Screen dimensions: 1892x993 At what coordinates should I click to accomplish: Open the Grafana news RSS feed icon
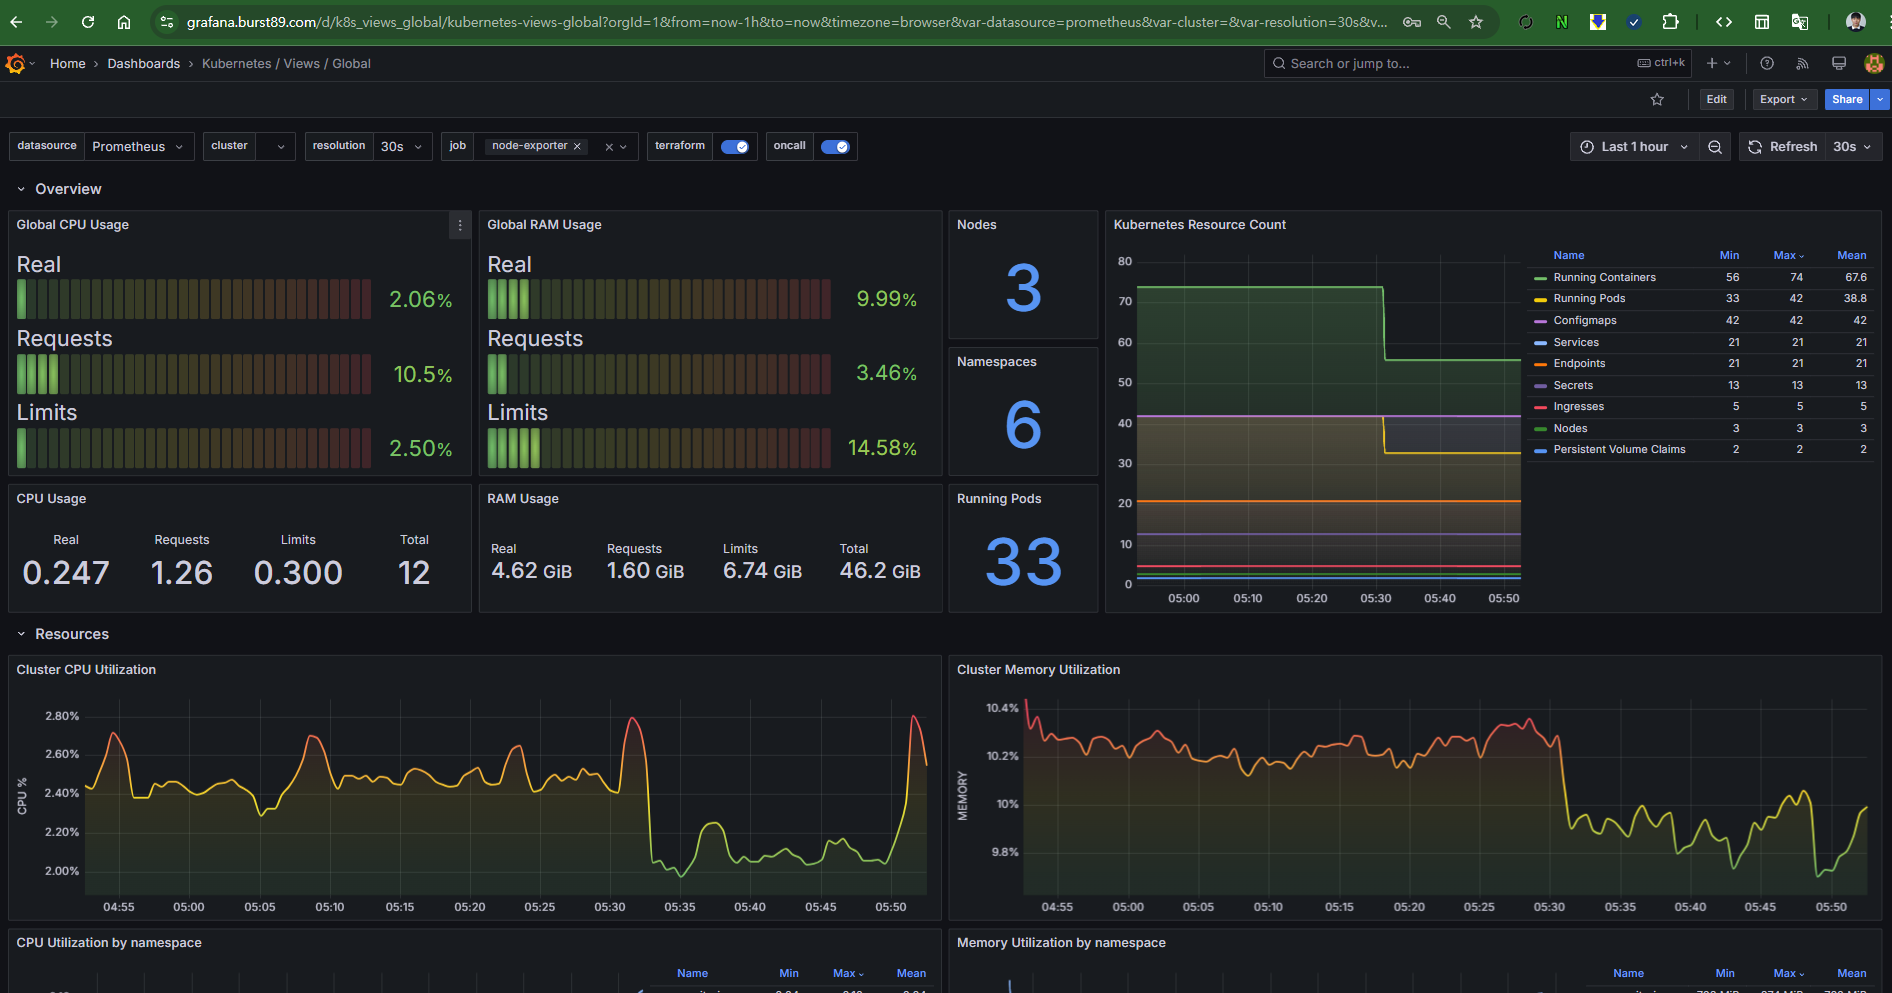click(1803, 63)
